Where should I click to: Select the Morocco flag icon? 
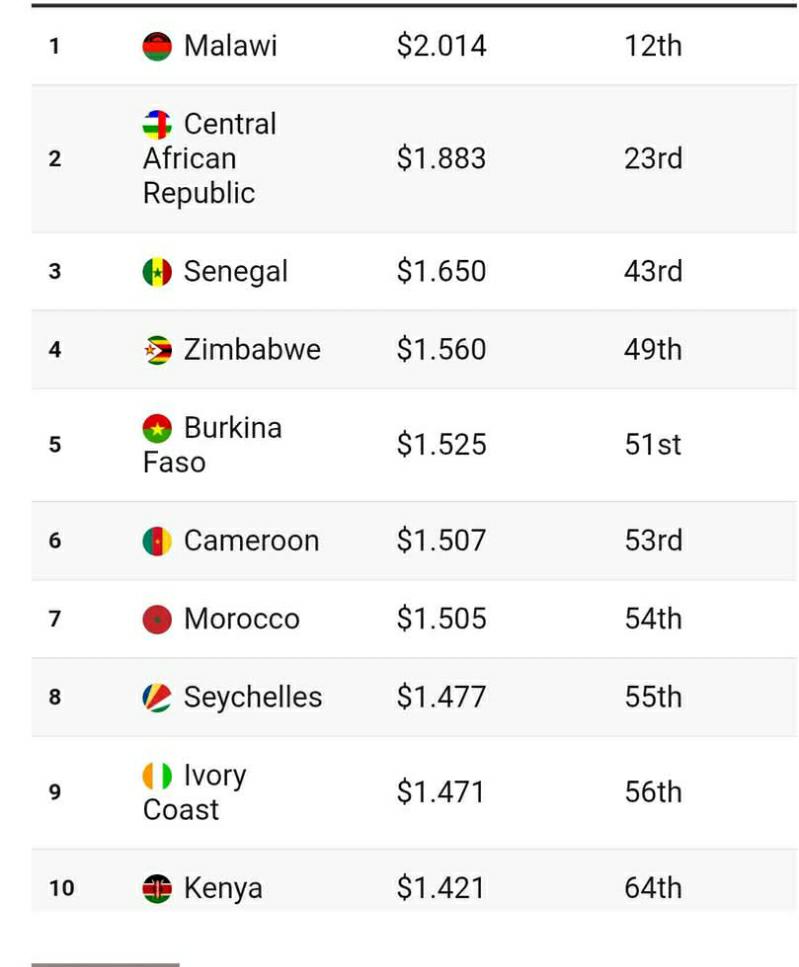157,619
